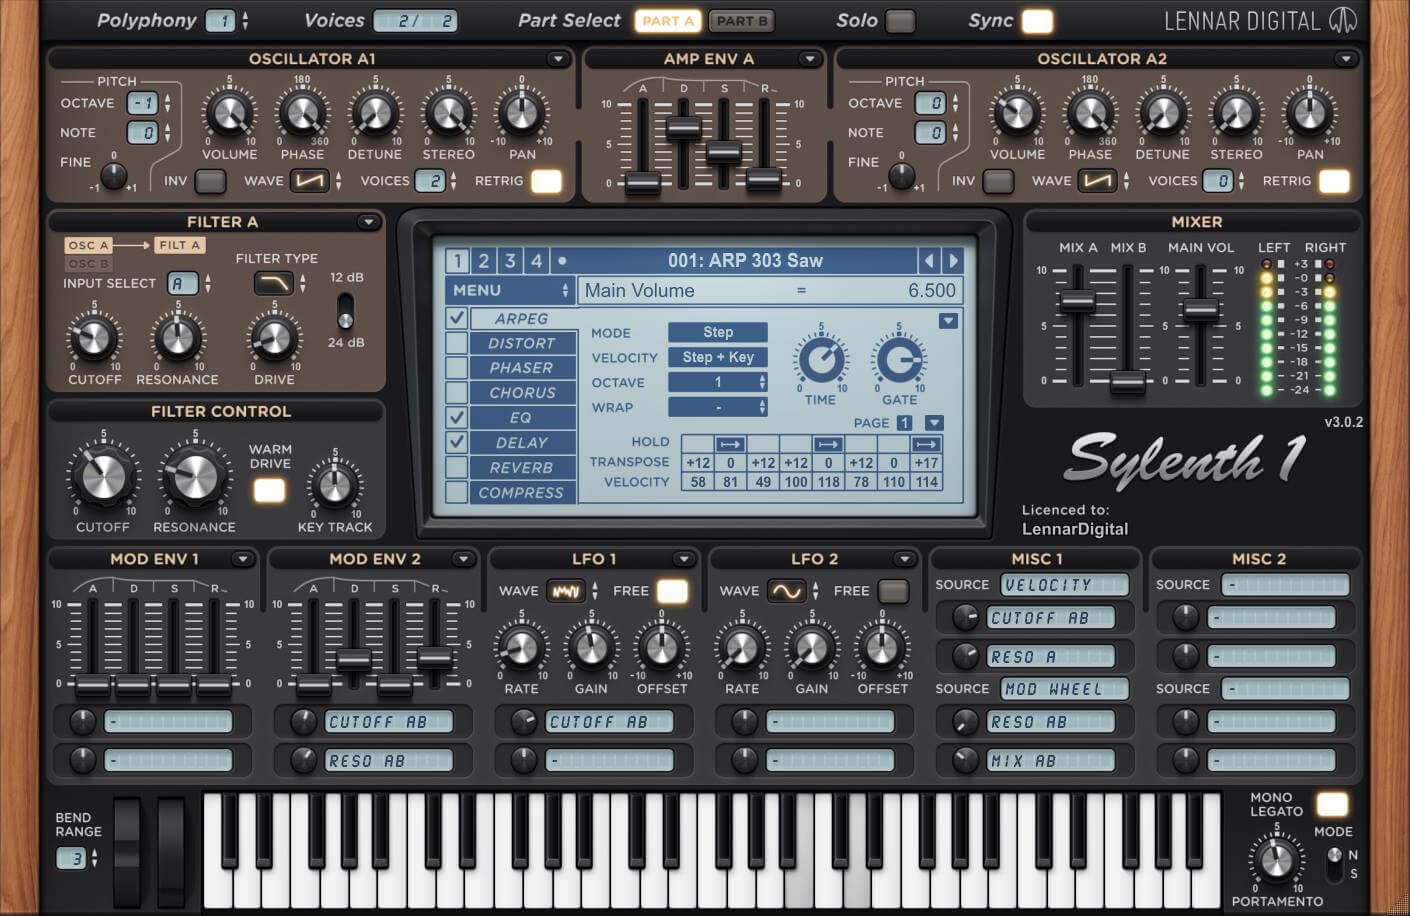Select the noise waveform icon in LFO 1

click(x=565, y=591)
